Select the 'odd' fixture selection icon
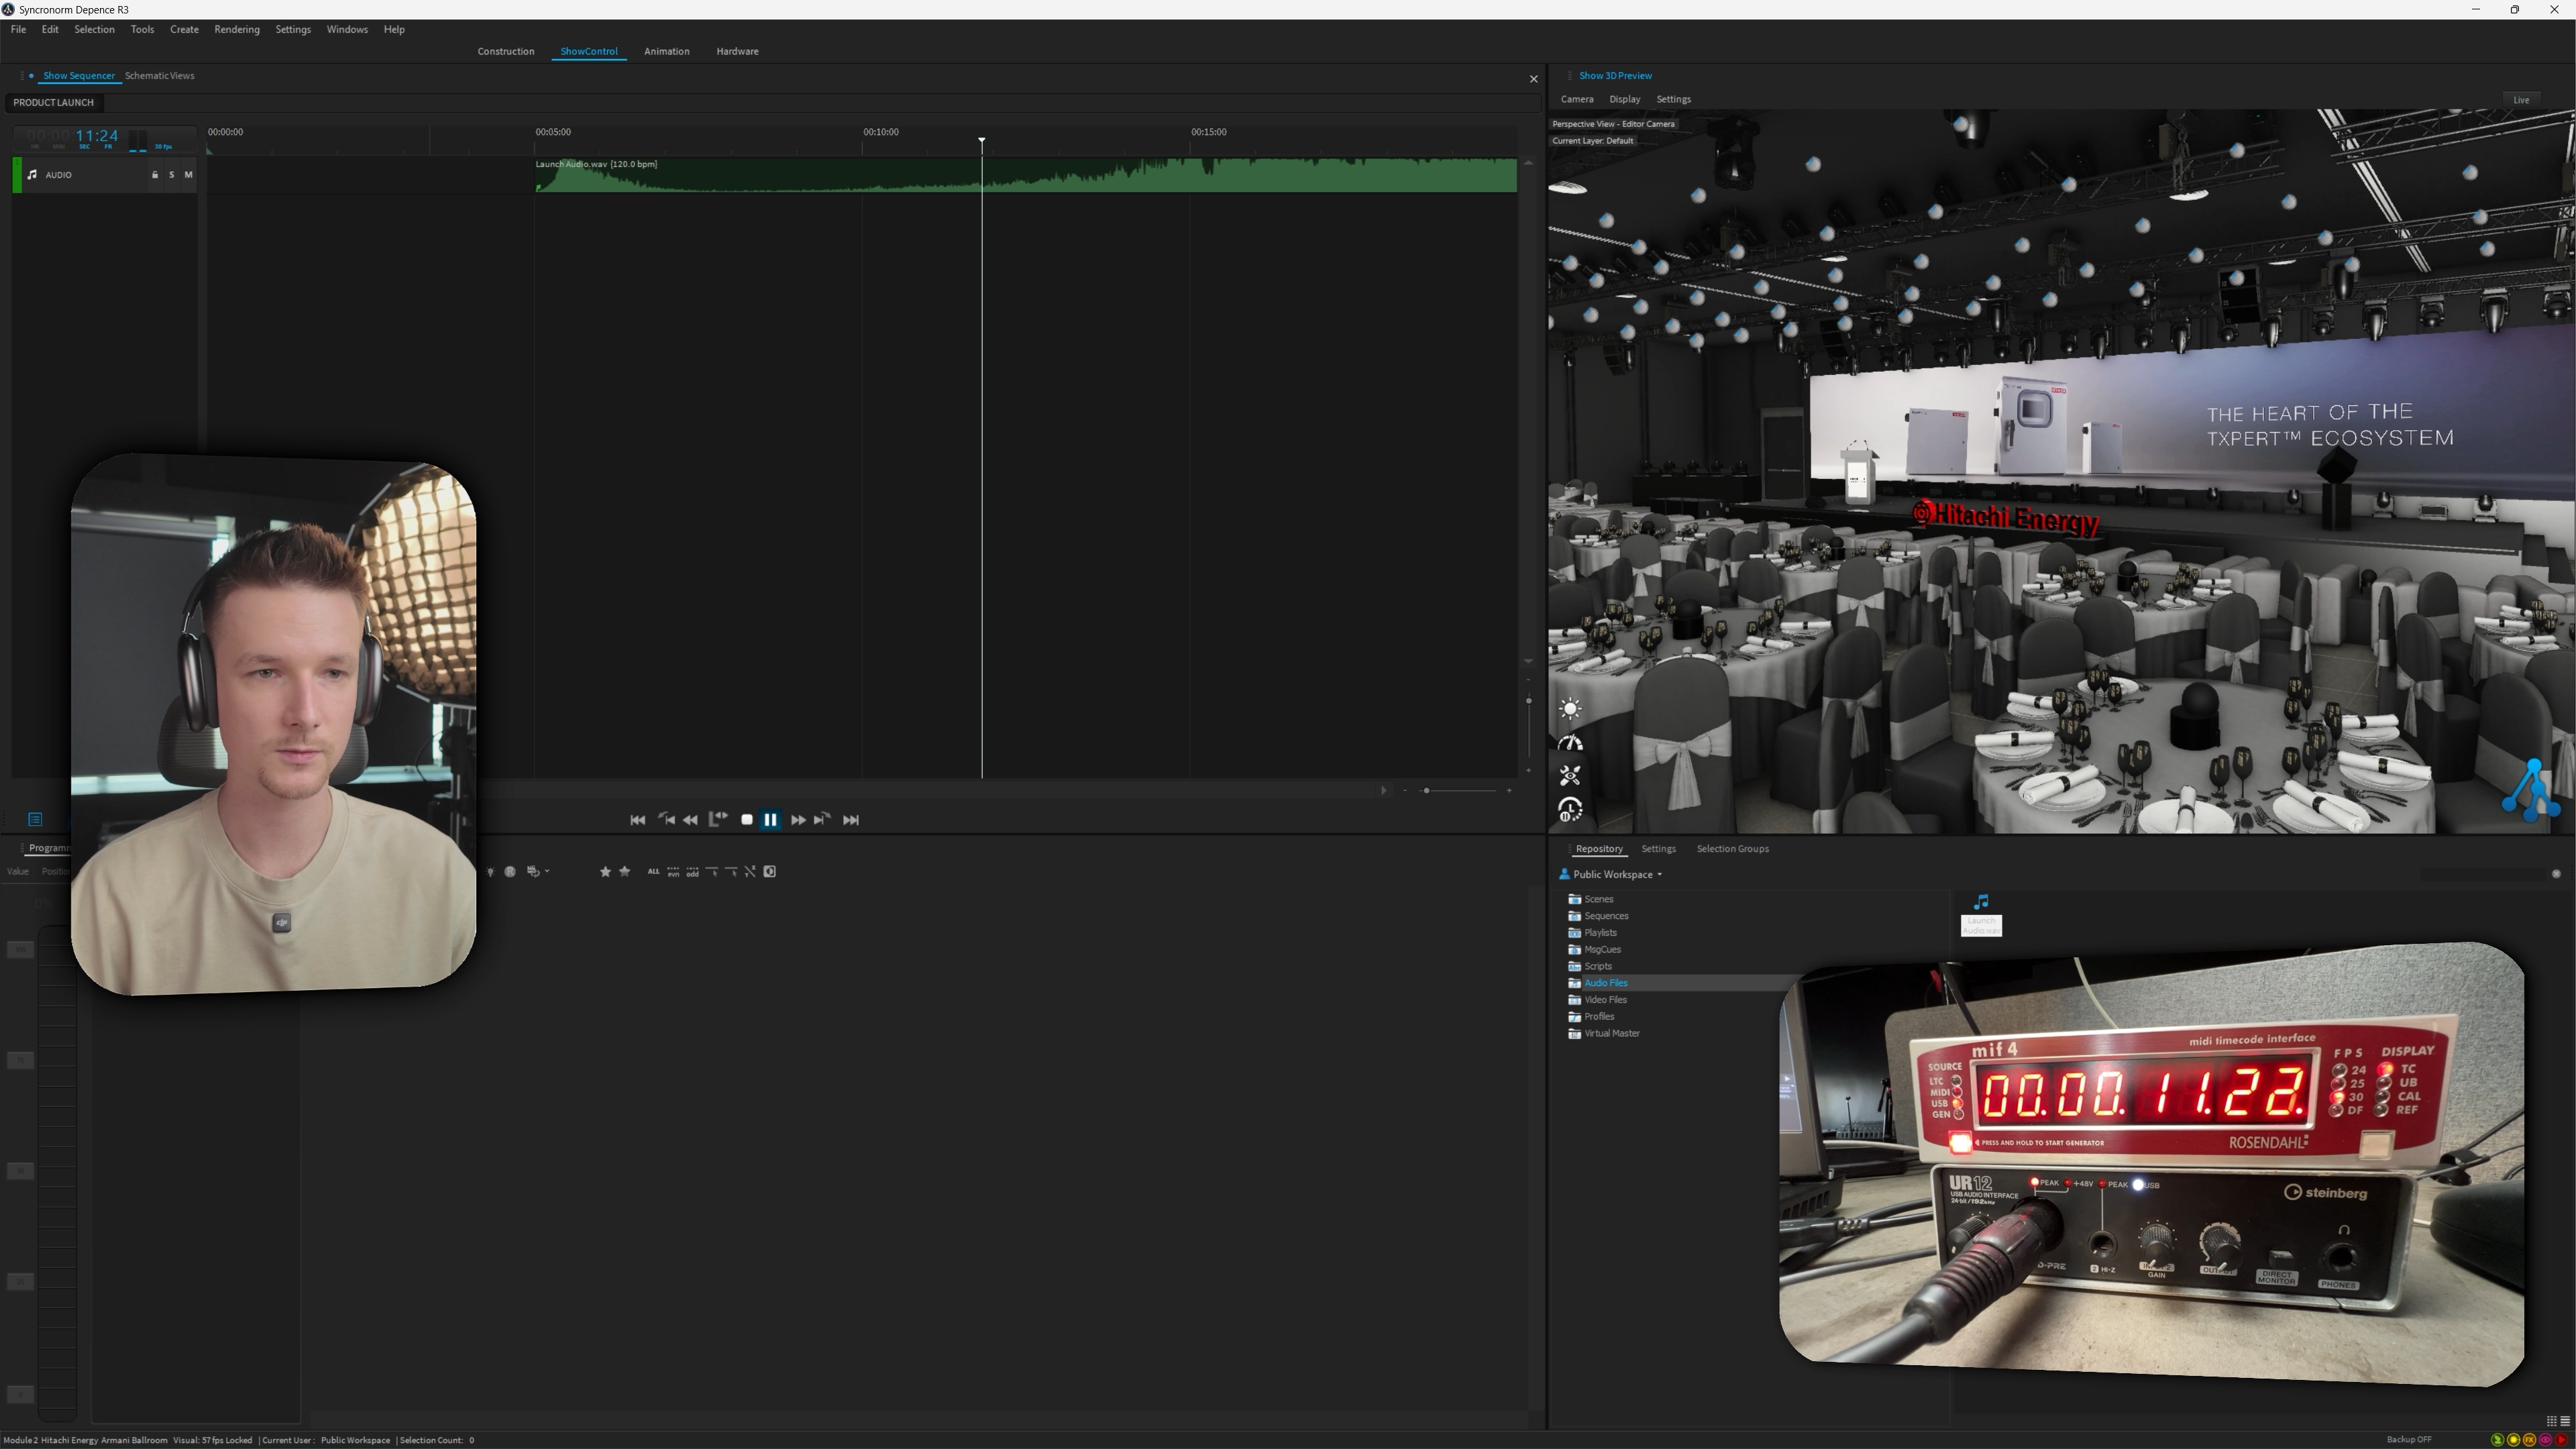This screenshot has height=1449, width=2576. (692, 872)
